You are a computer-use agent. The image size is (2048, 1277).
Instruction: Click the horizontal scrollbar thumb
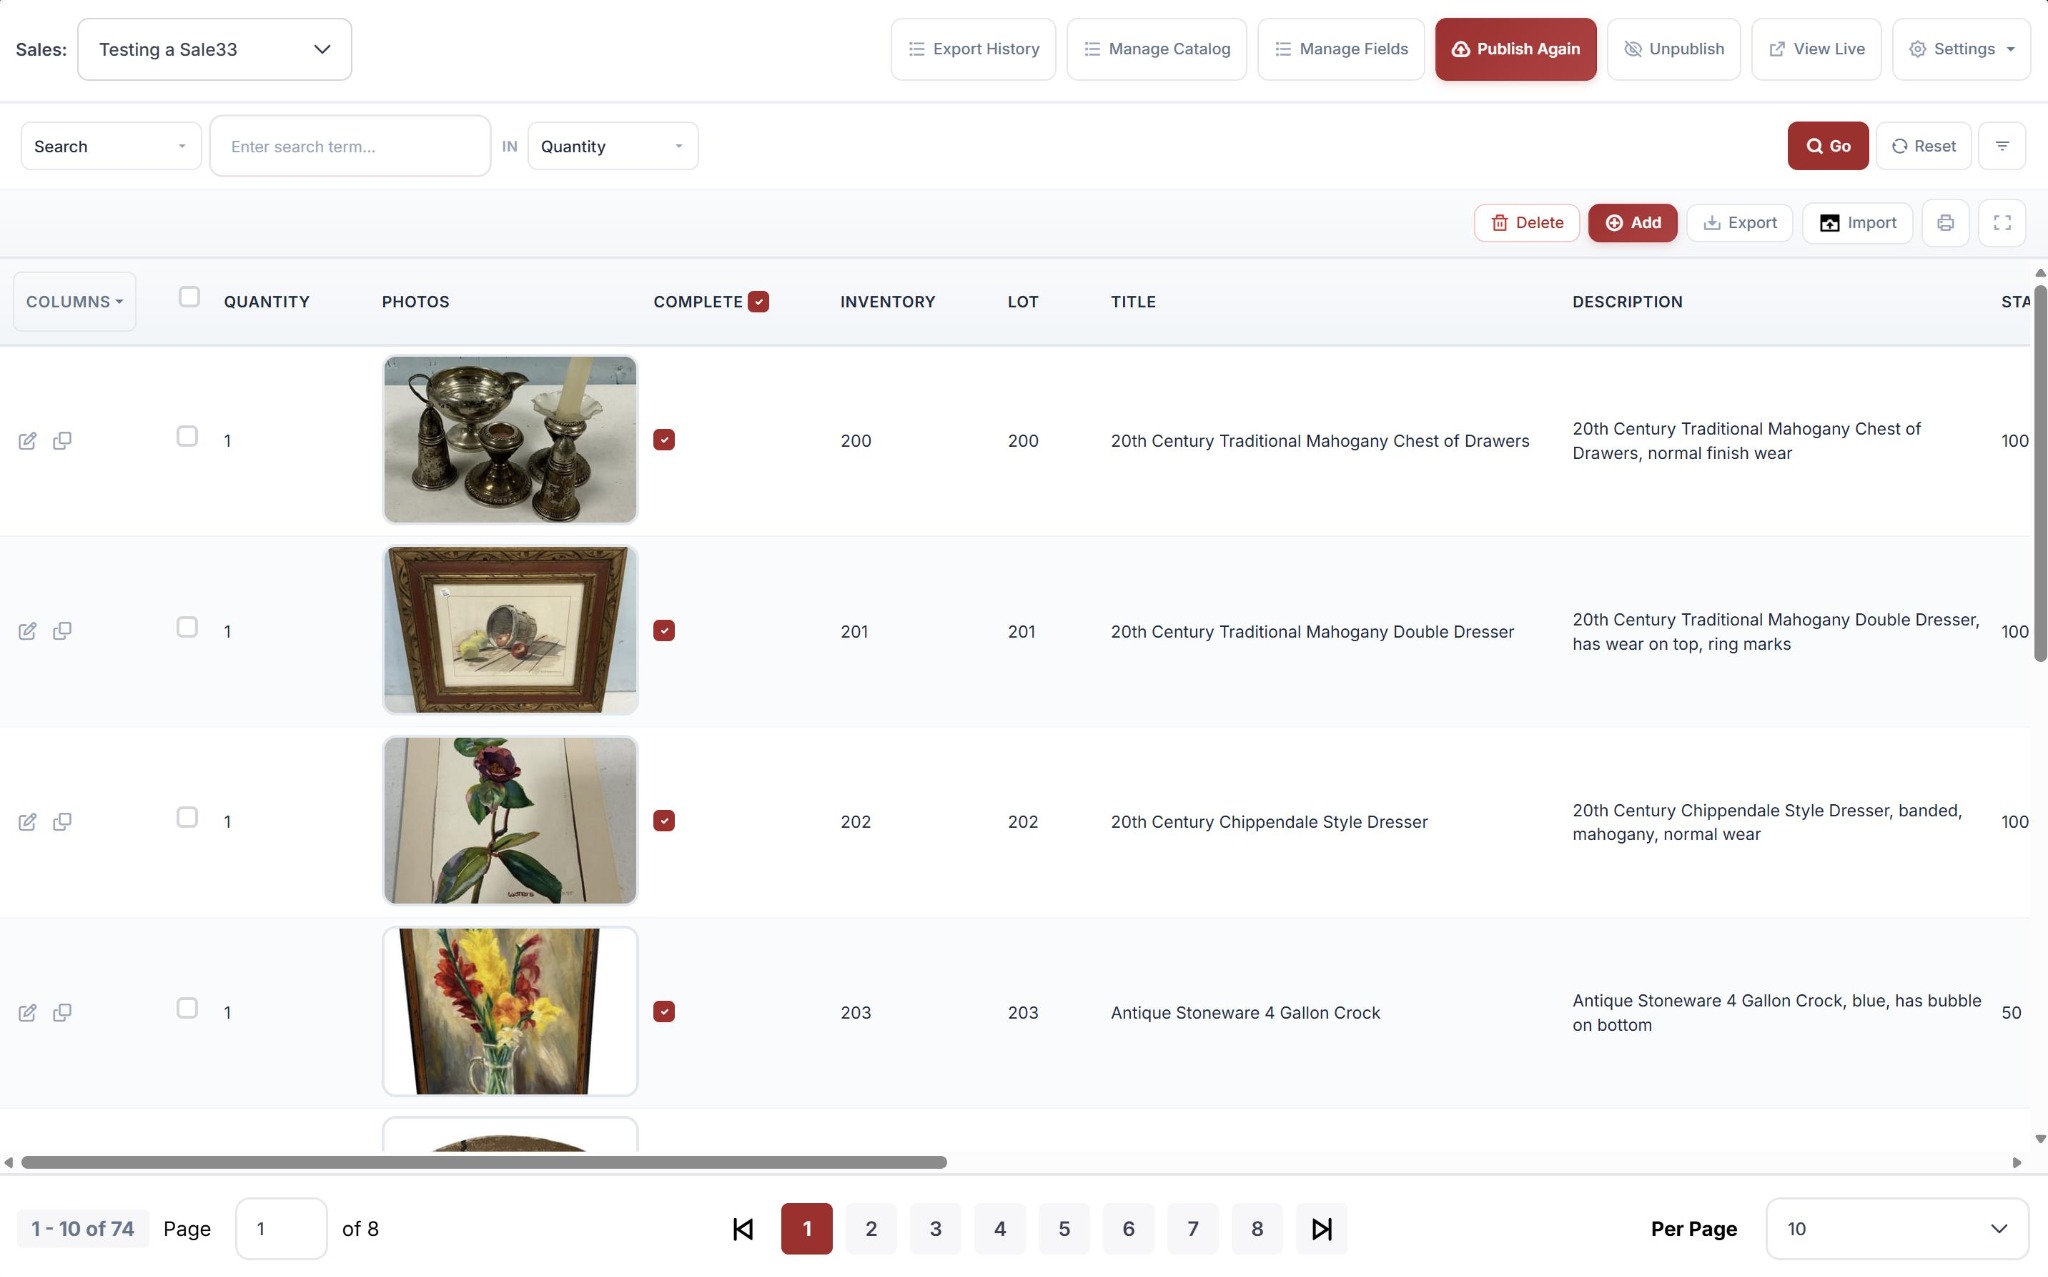[x=484, y=1162]
